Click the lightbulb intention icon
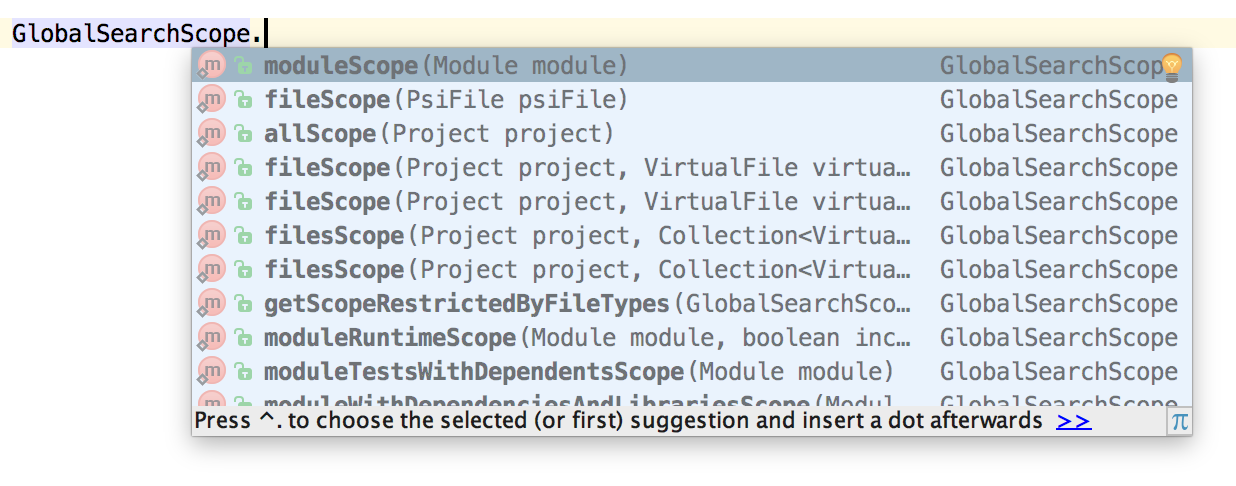Image resolution: width=1236 pixels, height=486 pixels. pos(1171,66)
